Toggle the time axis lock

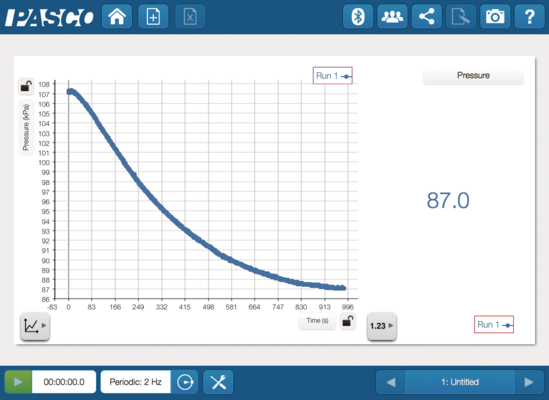point(348,321)
